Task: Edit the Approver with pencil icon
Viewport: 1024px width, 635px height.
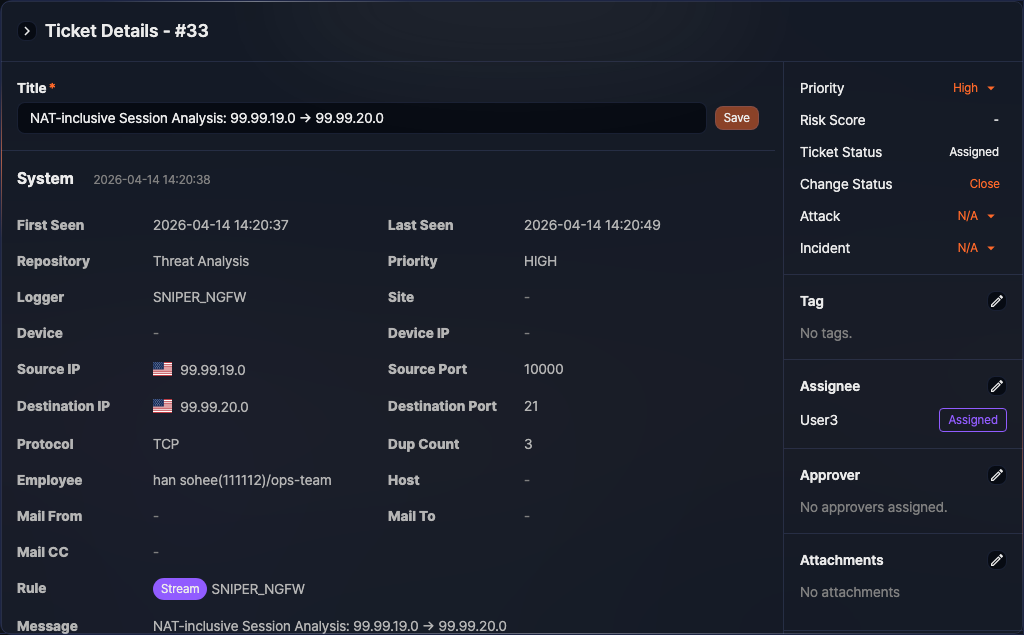Action: (x=996, y=475)
